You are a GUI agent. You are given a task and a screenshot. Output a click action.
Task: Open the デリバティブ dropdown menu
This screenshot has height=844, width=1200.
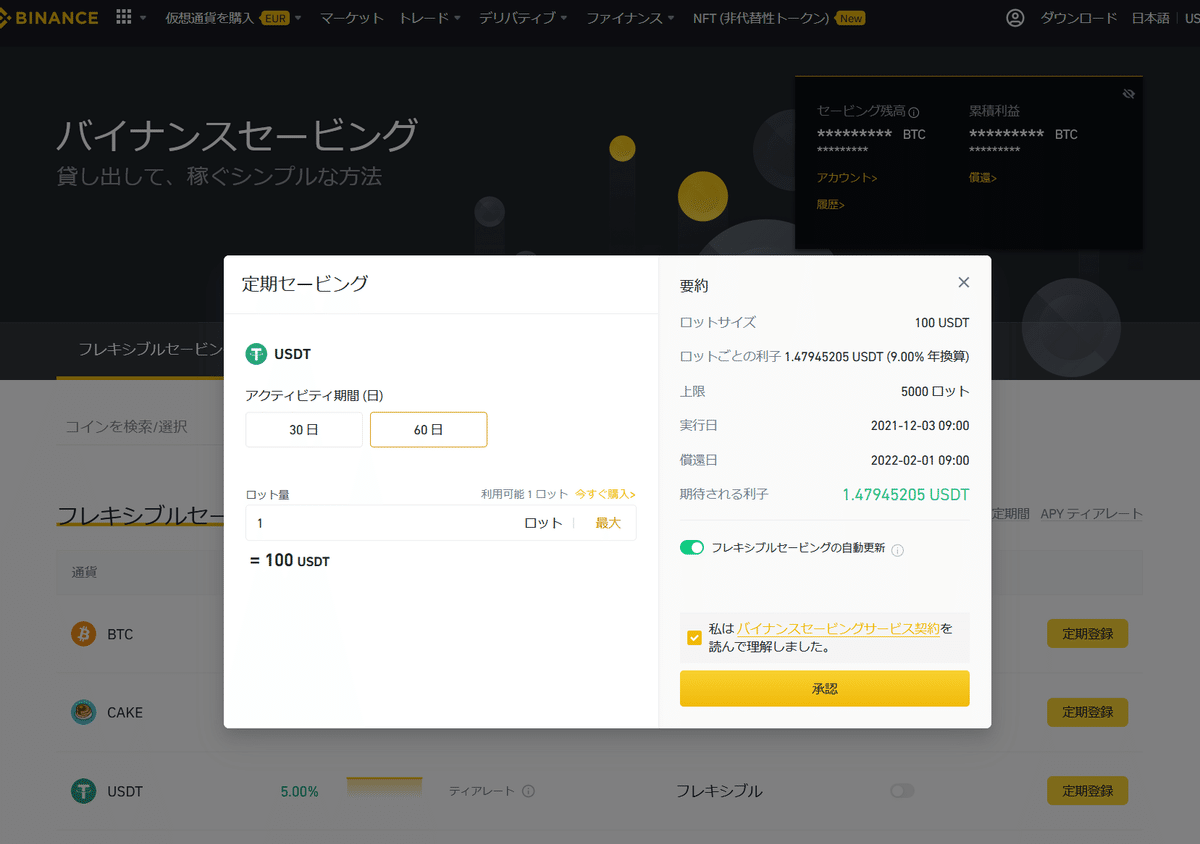(523, 17)
